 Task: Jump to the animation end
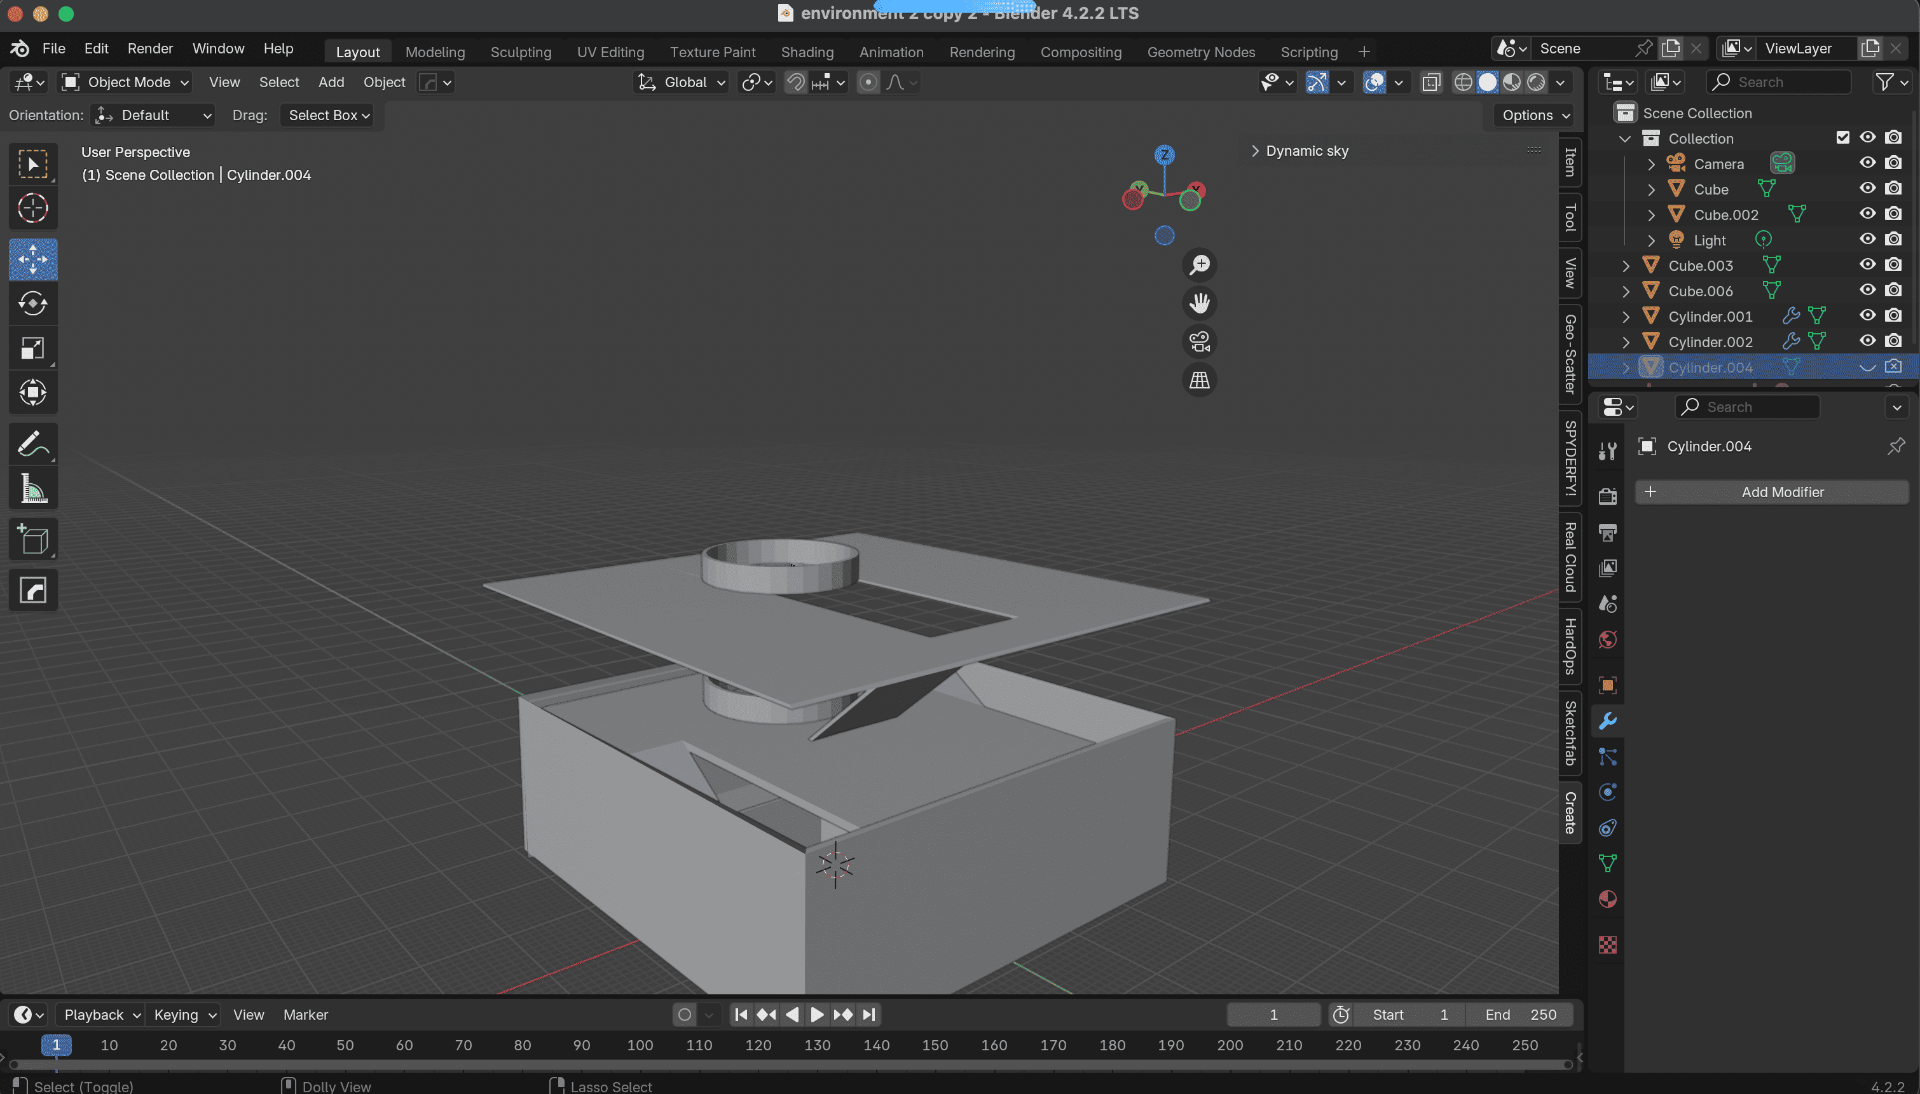point(869,1015)
